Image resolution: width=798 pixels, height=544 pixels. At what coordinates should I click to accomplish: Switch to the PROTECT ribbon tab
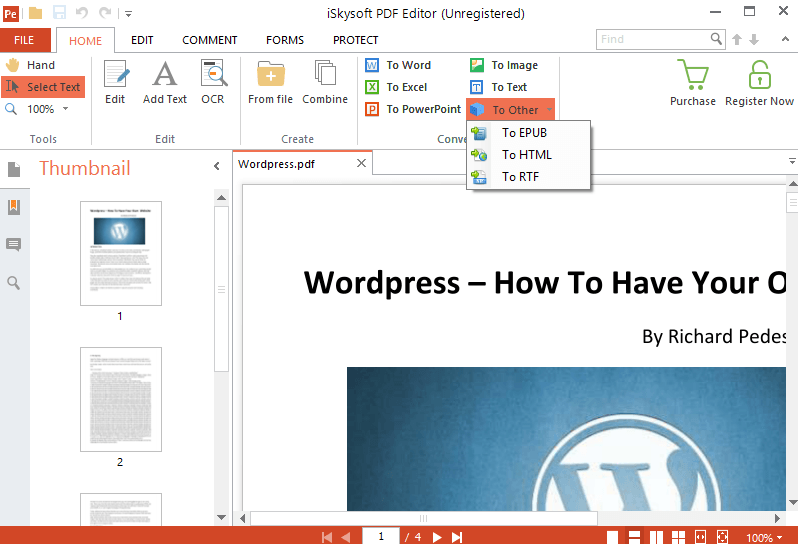click(356, 40)
